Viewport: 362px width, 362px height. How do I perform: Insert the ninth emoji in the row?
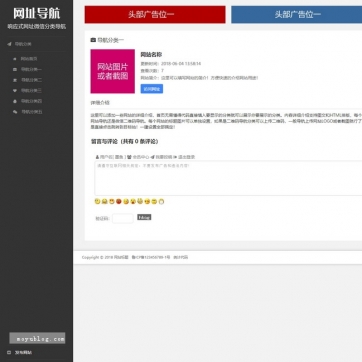(154, 201)
